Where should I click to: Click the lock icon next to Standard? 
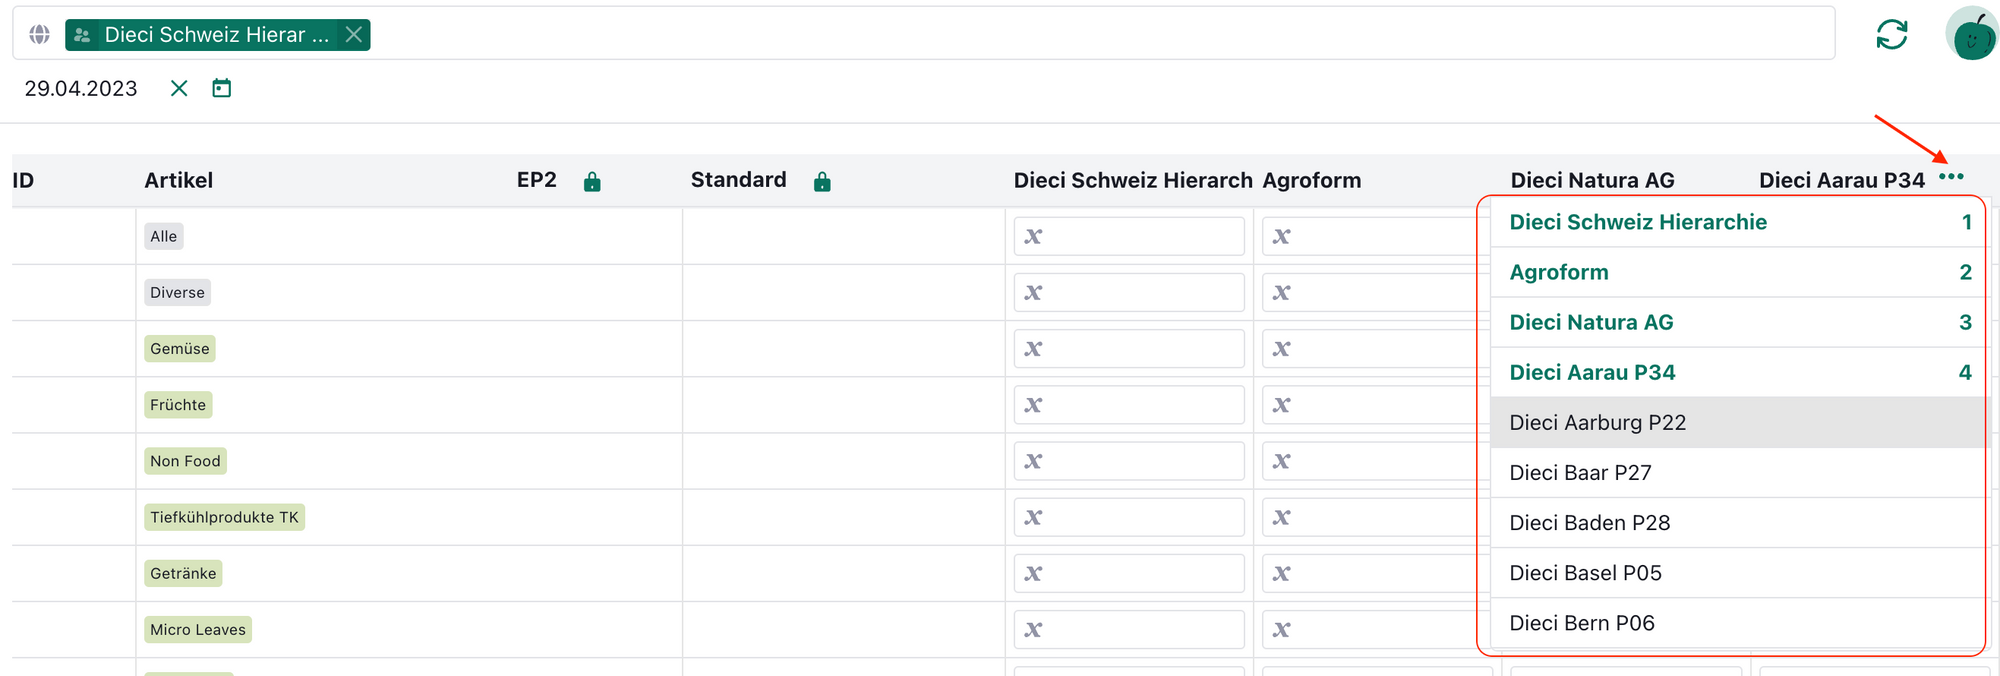822,182
